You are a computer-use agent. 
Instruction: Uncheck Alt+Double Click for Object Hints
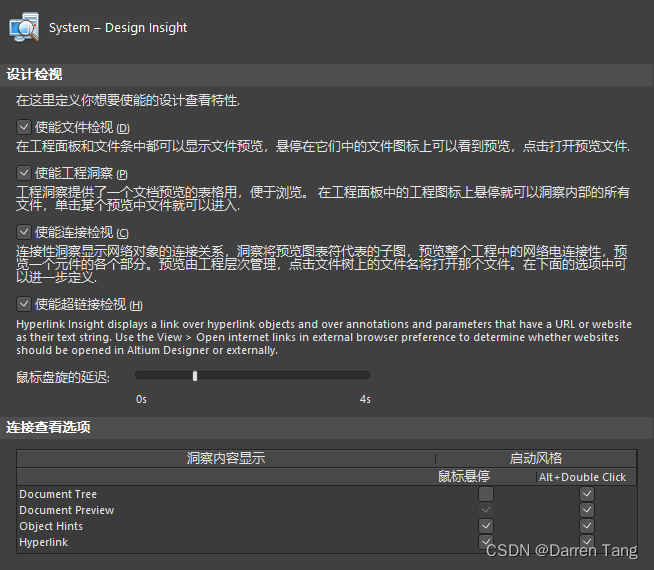[x=587, y=526]
